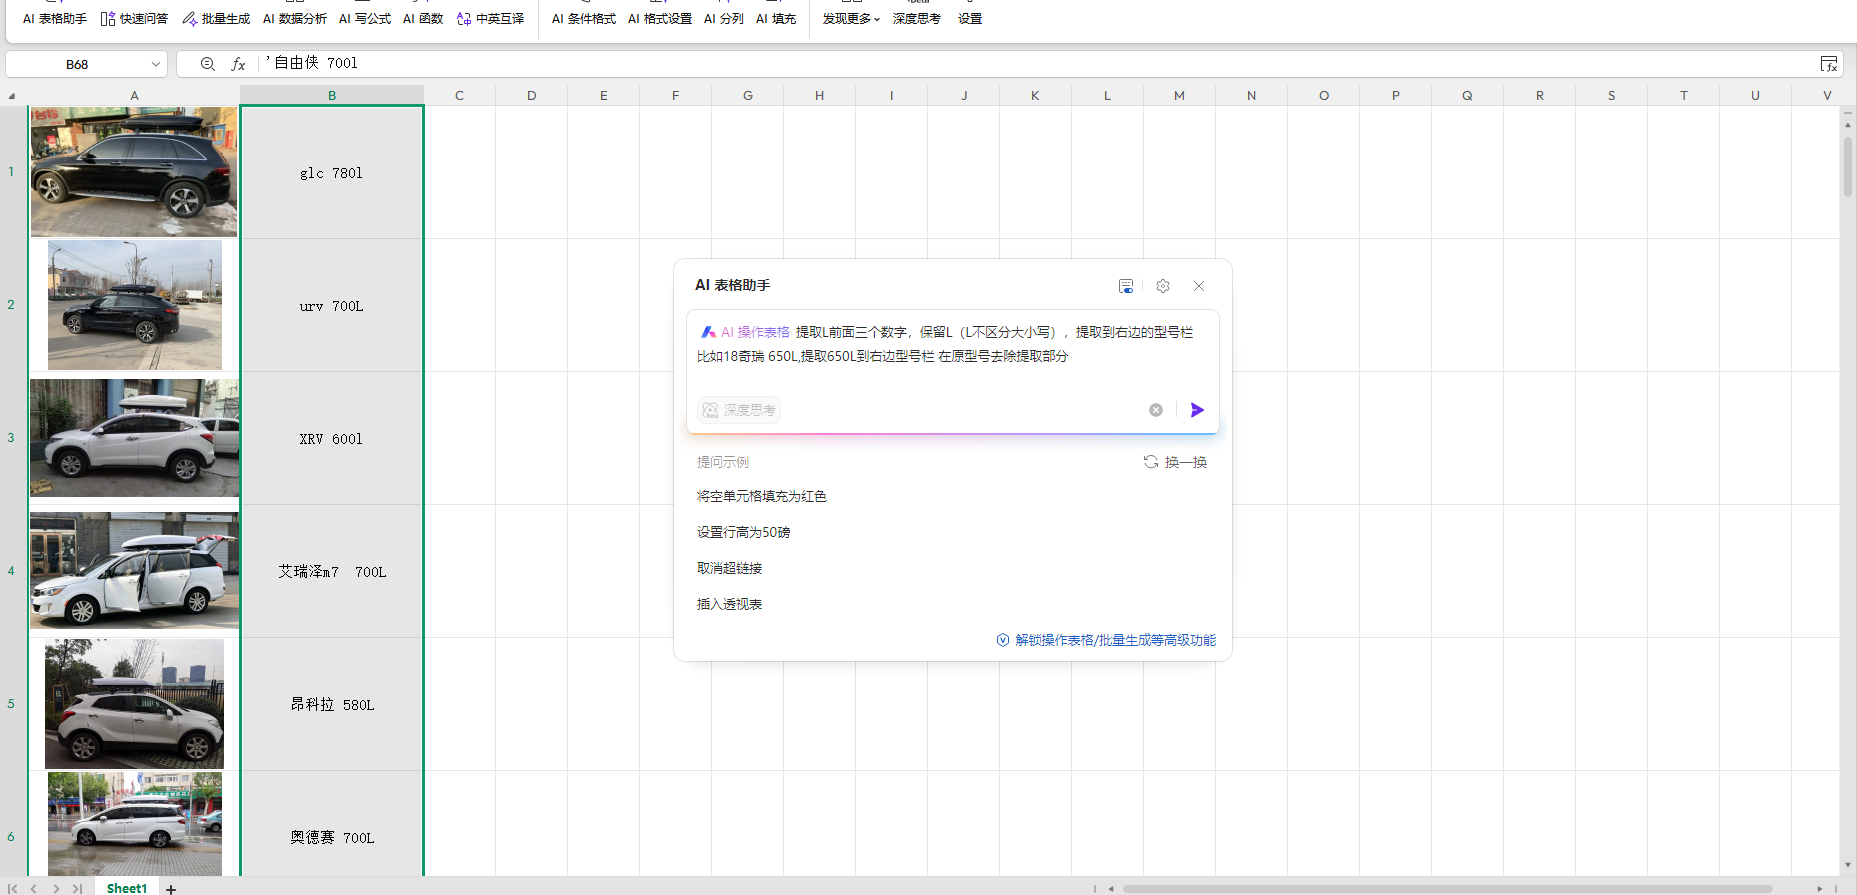Select the black GLC car thumbnail
1857x895 pixels.
134,172
